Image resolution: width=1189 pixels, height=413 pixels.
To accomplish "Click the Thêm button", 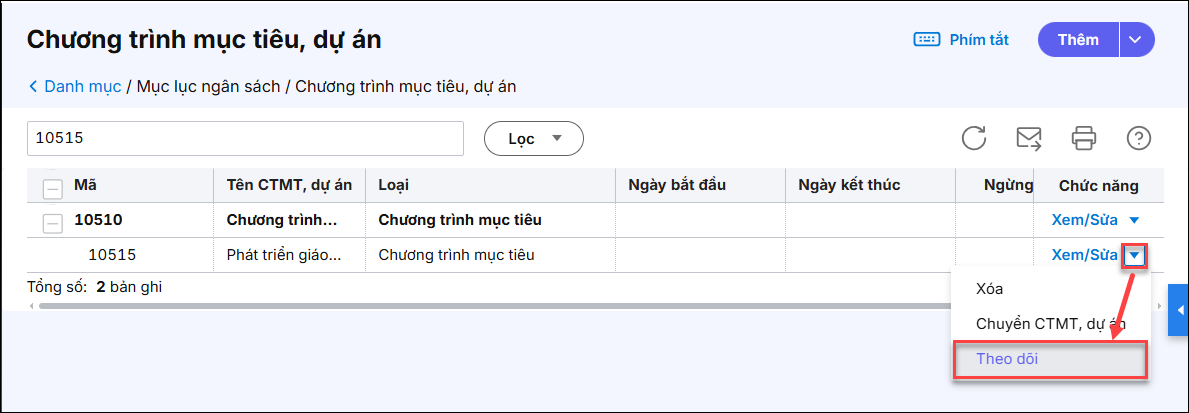I will (x=1078, y=40).
